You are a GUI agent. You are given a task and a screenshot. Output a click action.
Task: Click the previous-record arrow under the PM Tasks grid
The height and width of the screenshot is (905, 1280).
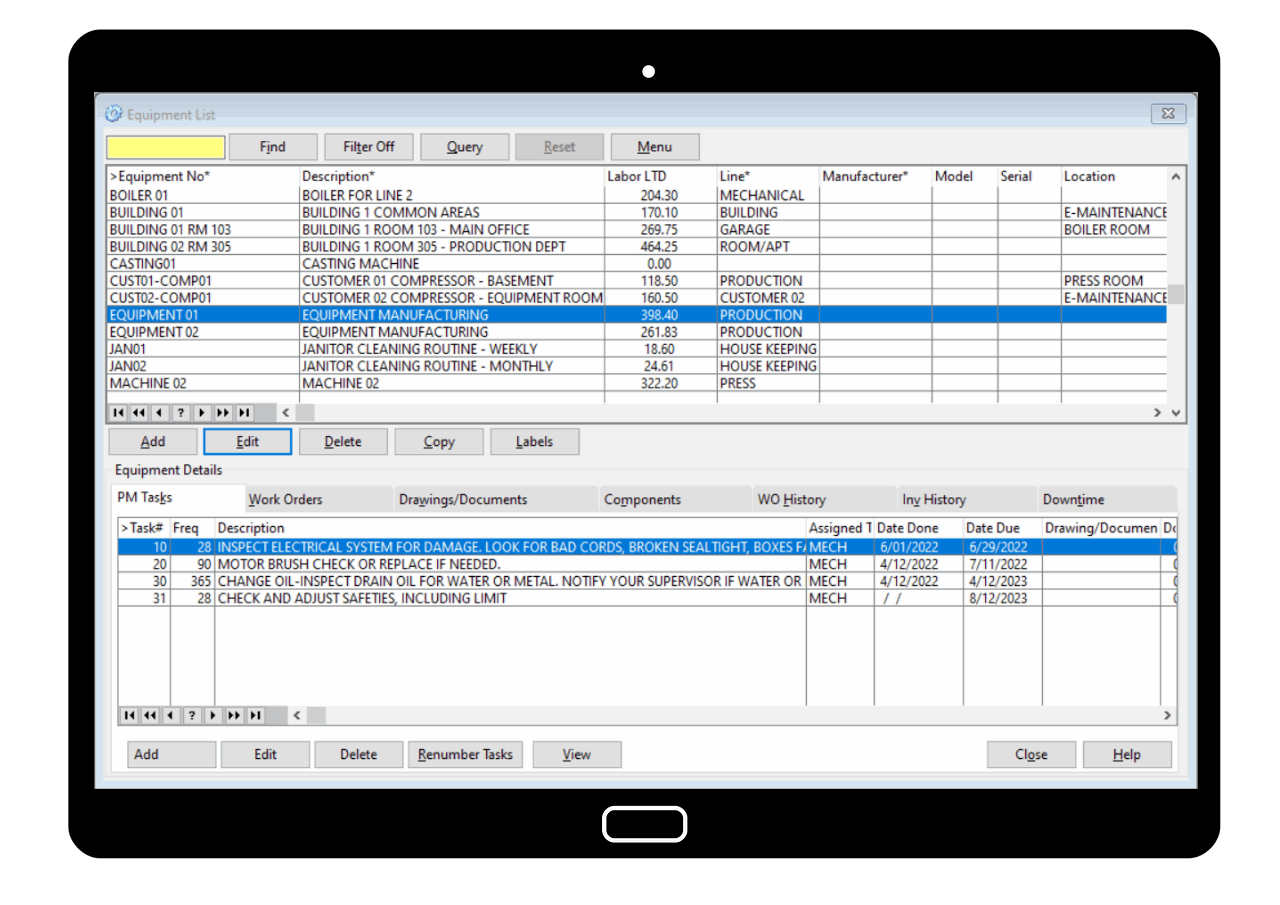[x=170, y=715]
